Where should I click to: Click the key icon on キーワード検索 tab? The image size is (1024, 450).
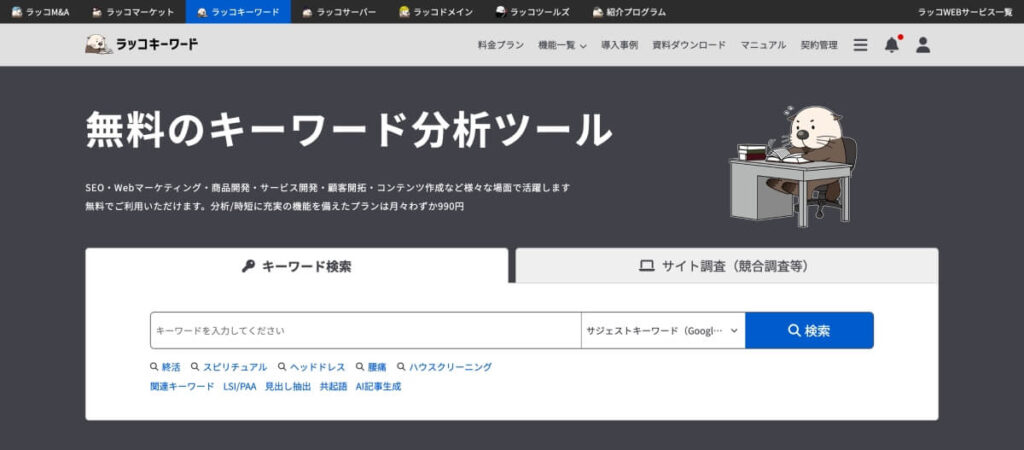248,266
